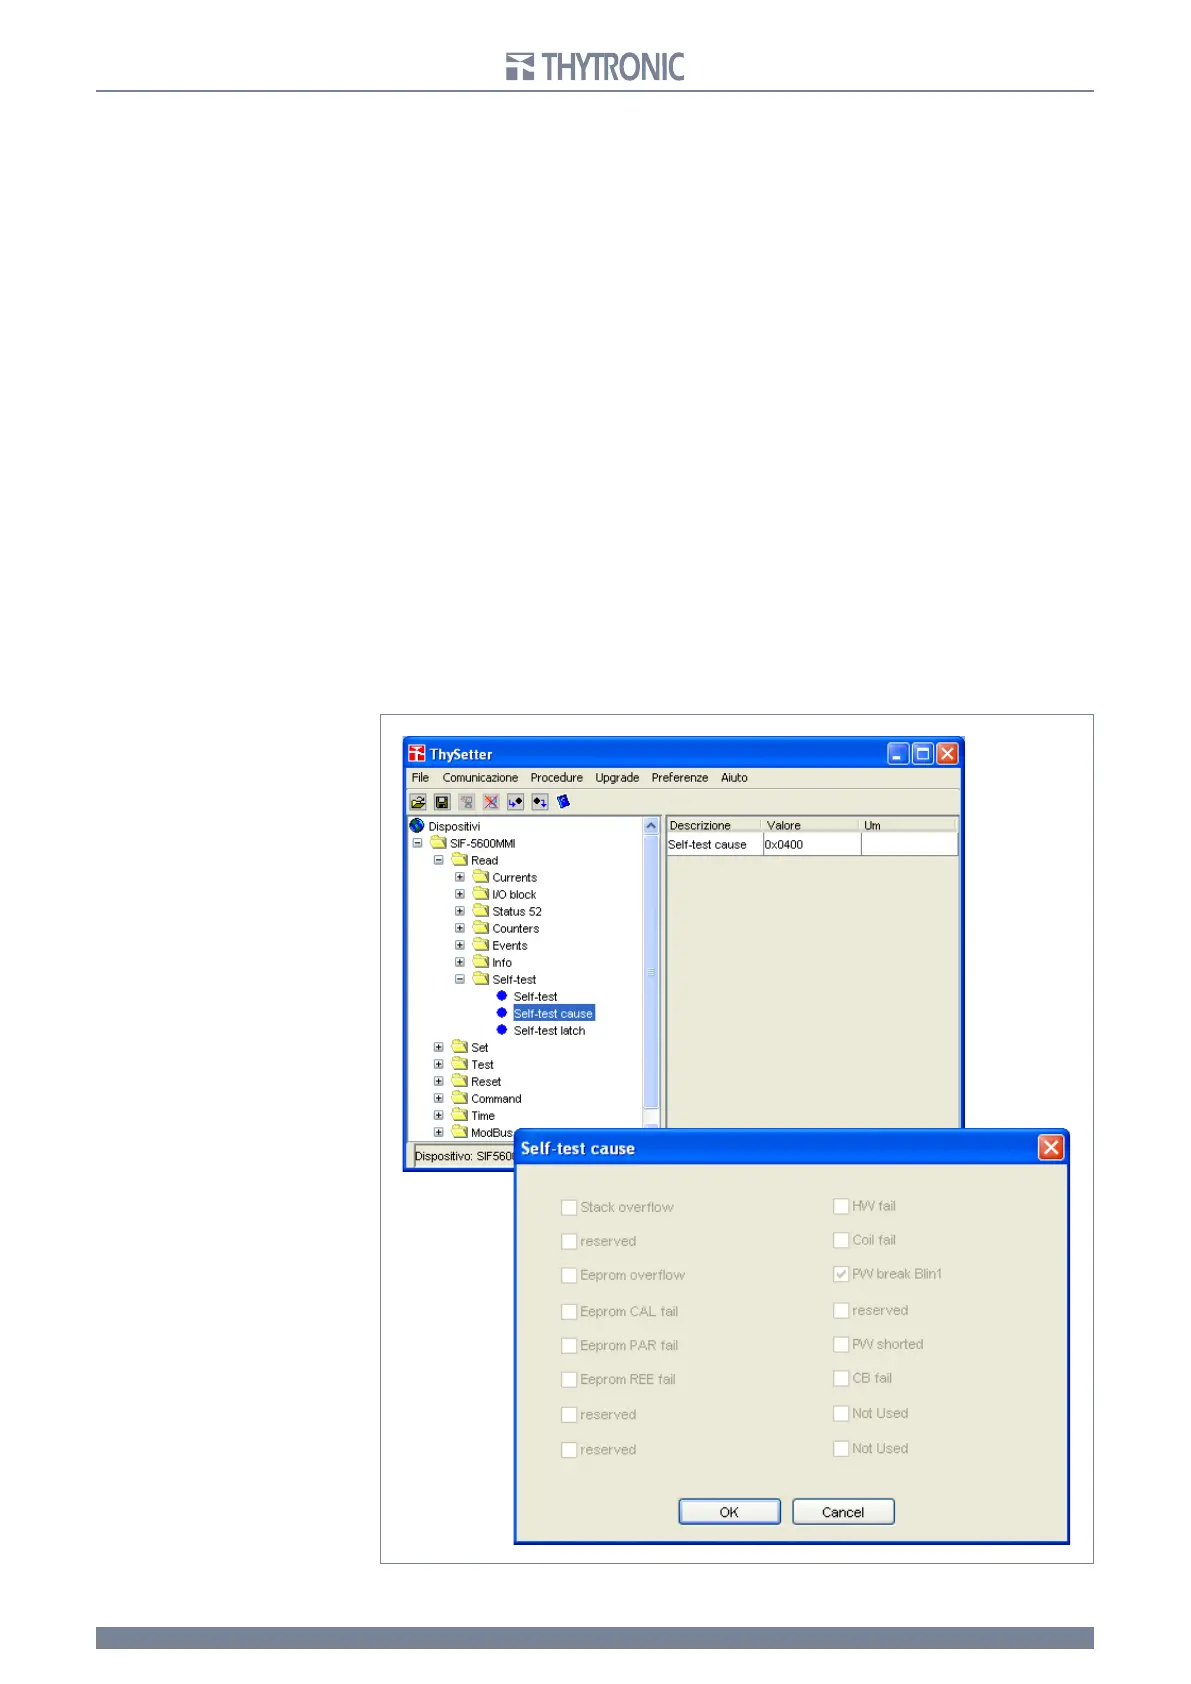Click the ThySetter logo icon in title bar
Screen dimensions: 1191x1684
(417, 754)
